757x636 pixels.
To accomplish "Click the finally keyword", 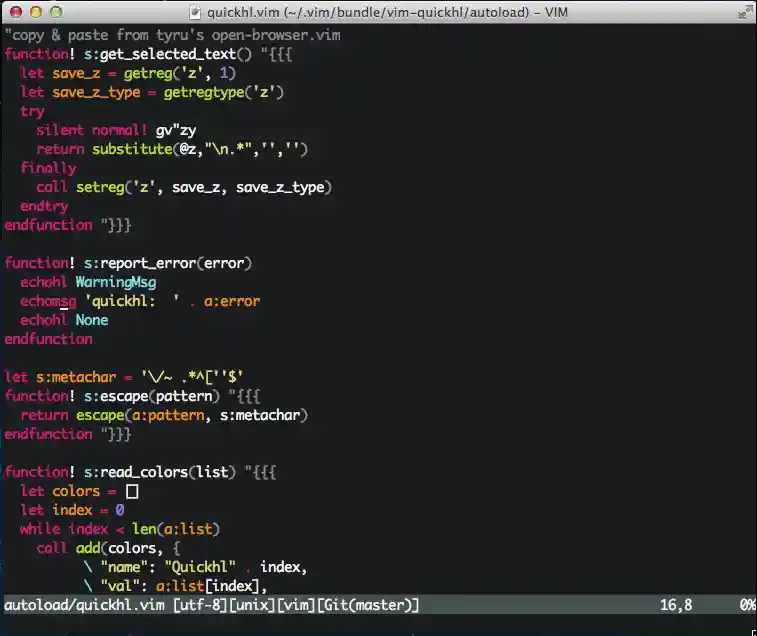I will click(48, 168).
